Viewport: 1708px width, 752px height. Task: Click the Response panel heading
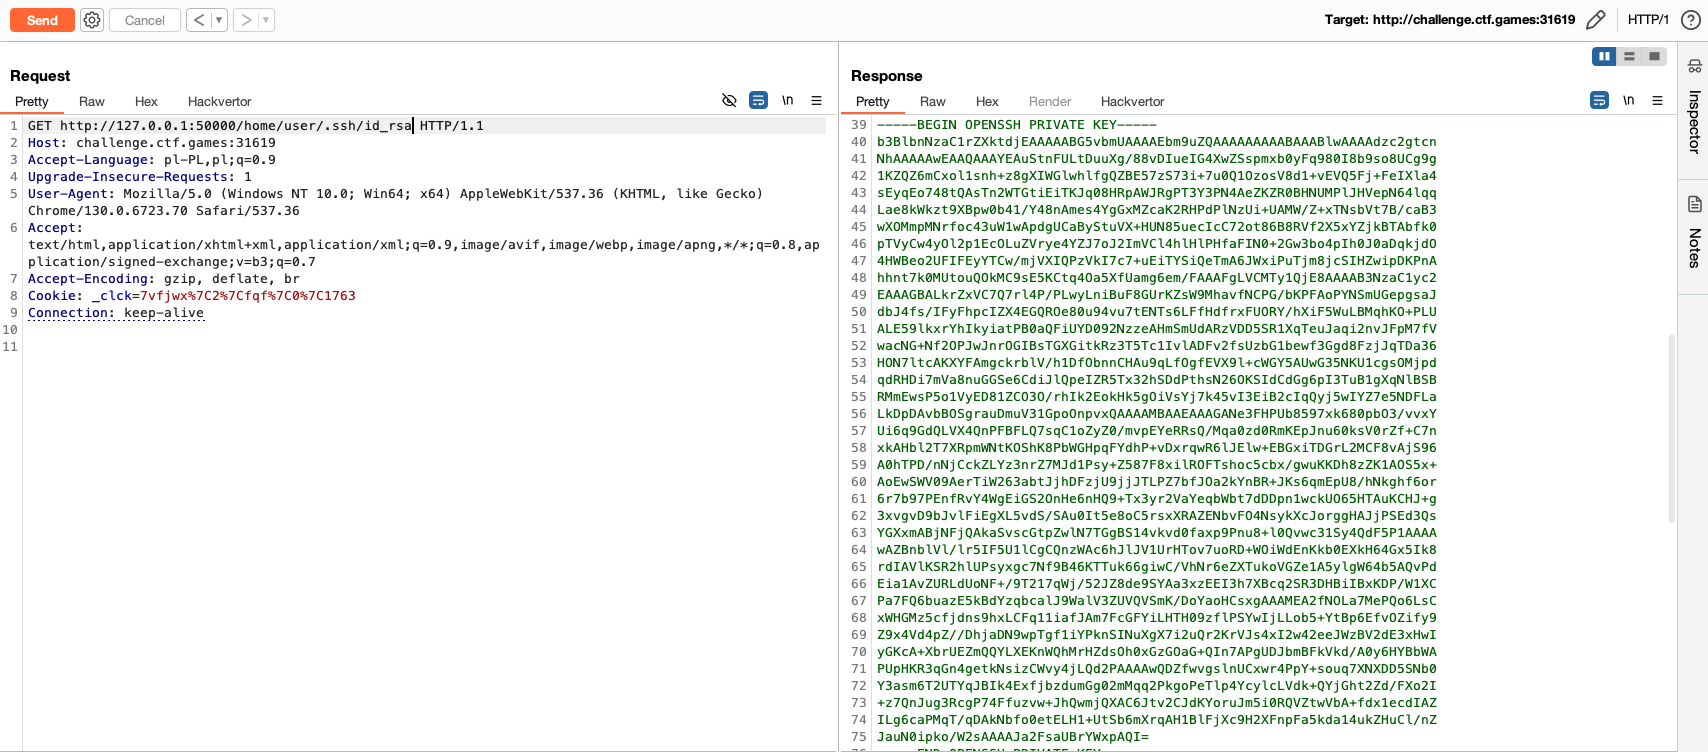[x=887, y=76]
